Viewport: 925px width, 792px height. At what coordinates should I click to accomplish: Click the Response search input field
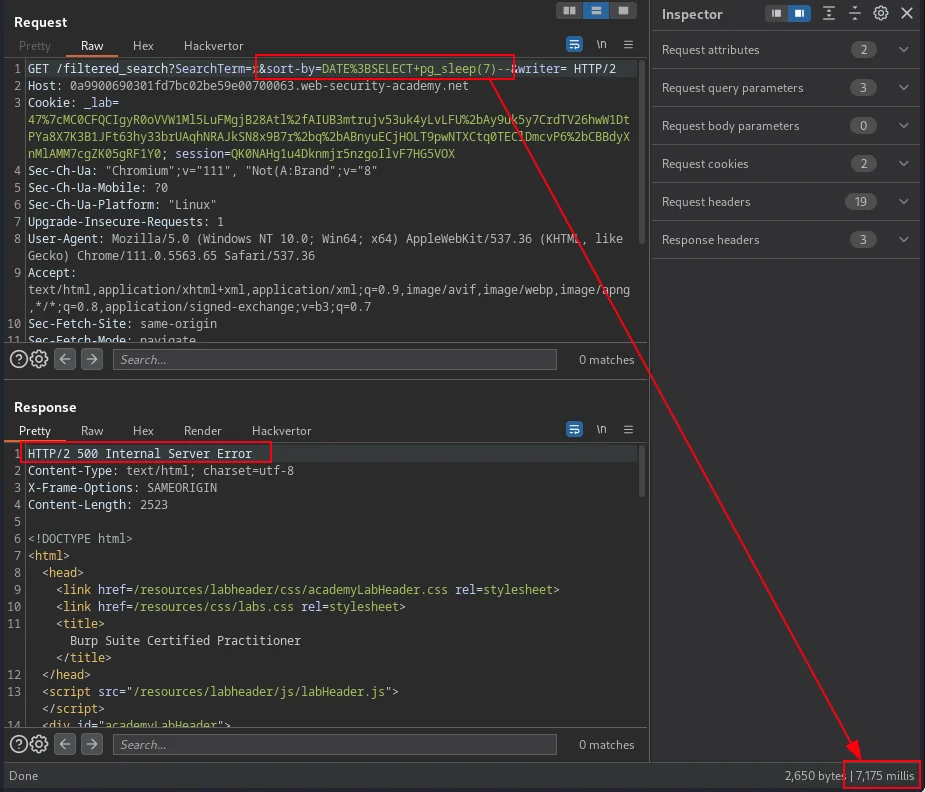coord(334,744)
